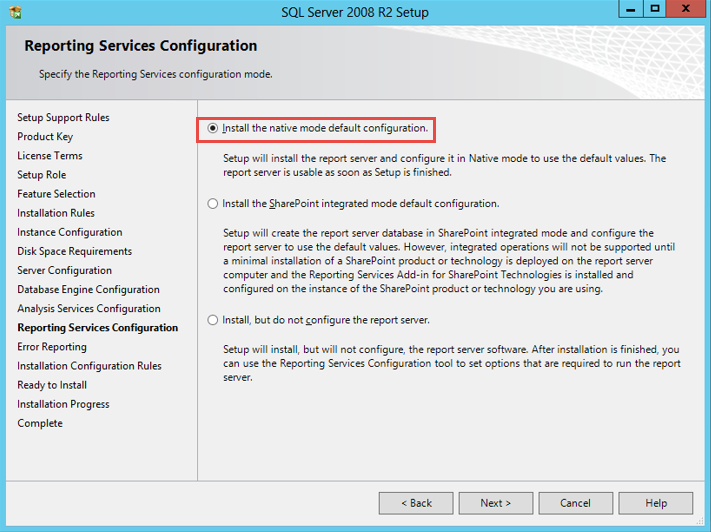The height and width of the screenshot is (532, 711).
Task: Maximize the SQL Server setup window
Action: tap(655, 9)
